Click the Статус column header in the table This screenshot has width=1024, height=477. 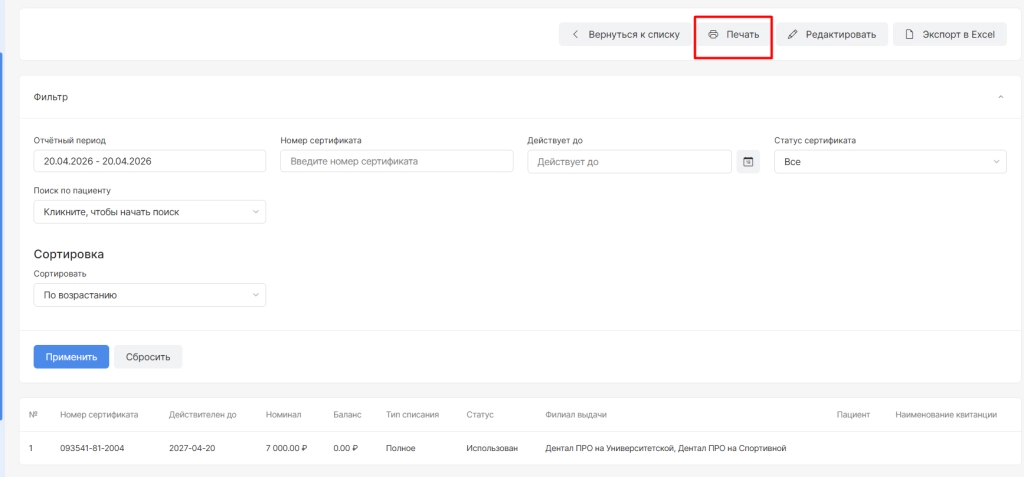pyautogui.click(x=480, y=415)
